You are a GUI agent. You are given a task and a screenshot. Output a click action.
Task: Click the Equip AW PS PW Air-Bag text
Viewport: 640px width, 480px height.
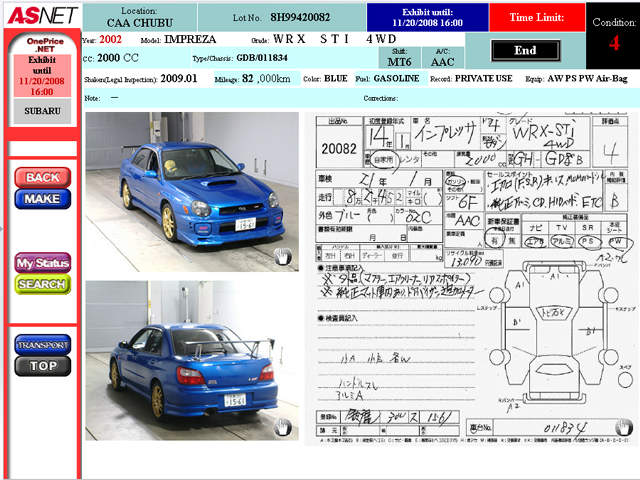tap(587, 78)
